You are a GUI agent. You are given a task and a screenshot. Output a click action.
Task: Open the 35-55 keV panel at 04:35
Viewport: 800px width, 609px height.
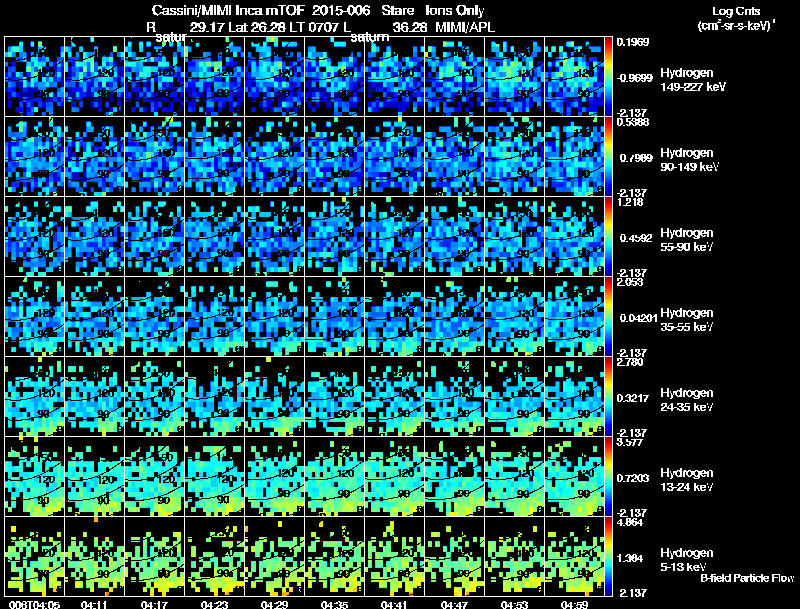click(335, 317)
